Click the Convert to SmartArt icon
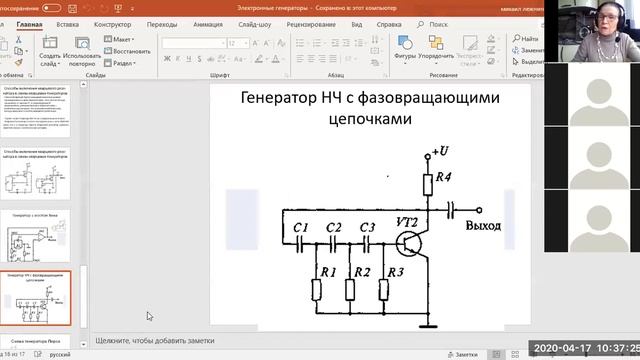640x360 pixels. click(375, 63)
